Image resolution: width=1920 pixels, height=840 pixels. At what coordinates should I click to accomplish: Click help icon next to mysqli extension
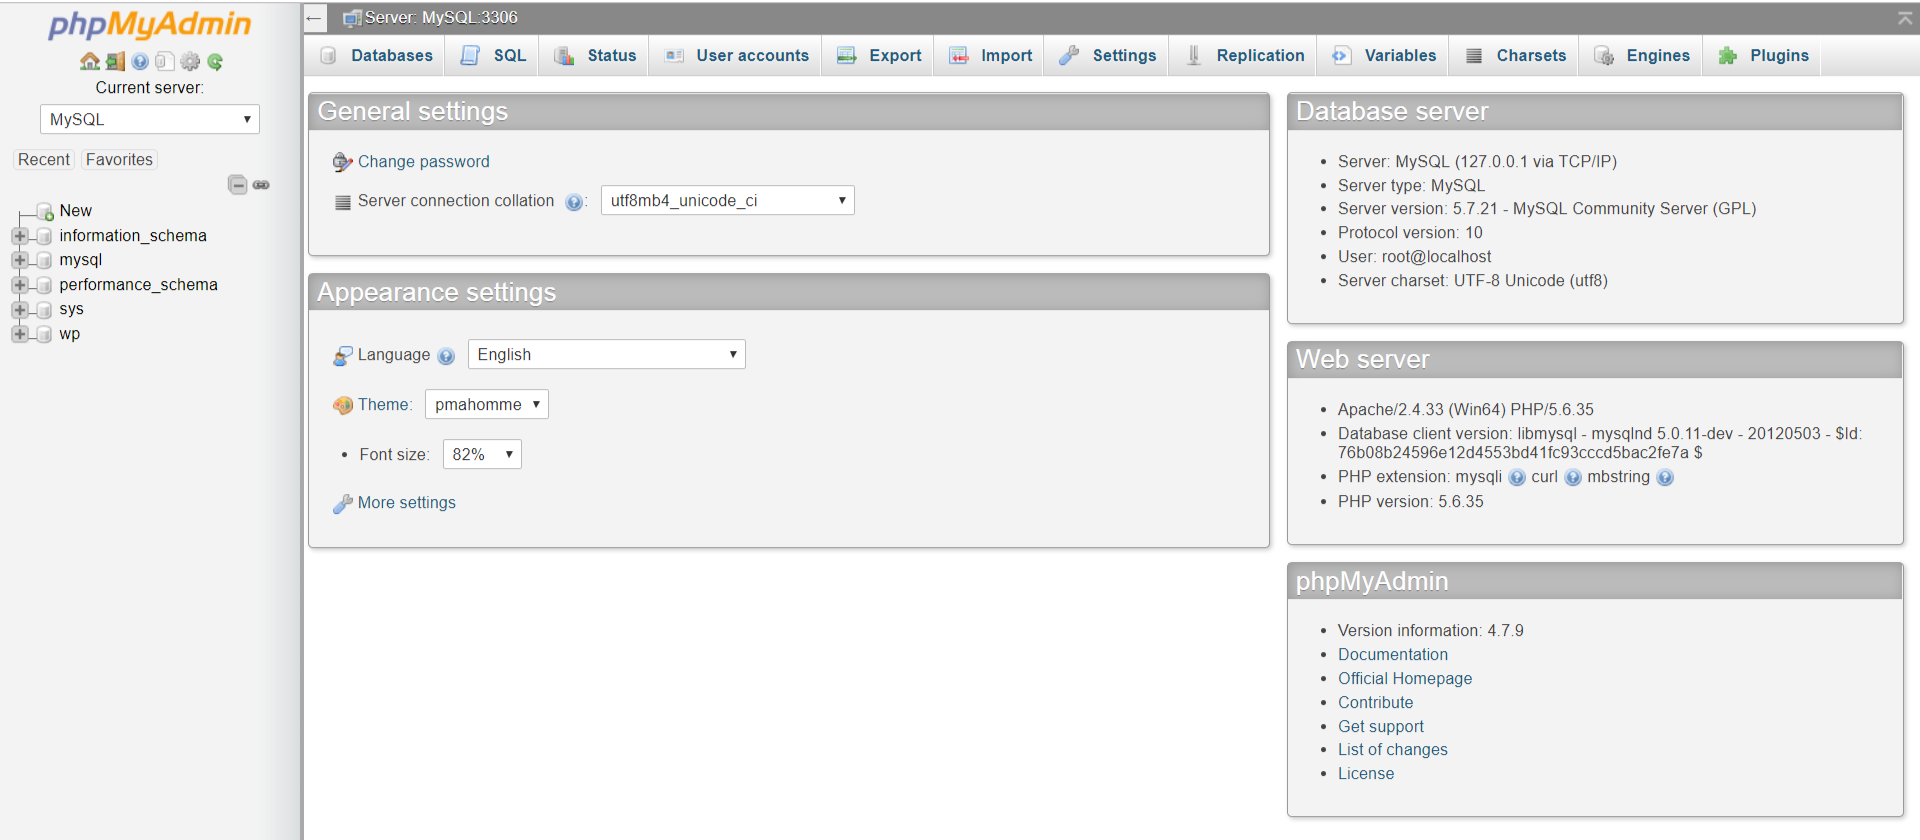click(x=1517, y=478)
